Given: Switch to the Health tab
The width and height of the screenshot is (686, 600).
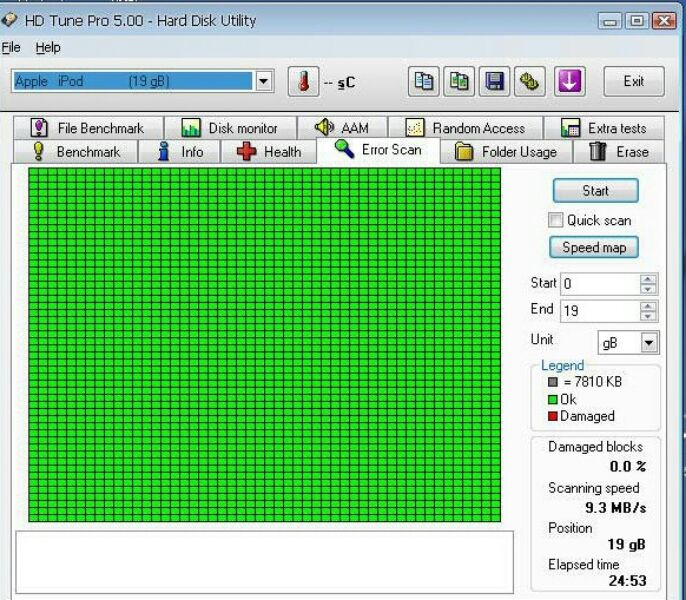Looking at the screenshot, I should [x=269, y=151].
